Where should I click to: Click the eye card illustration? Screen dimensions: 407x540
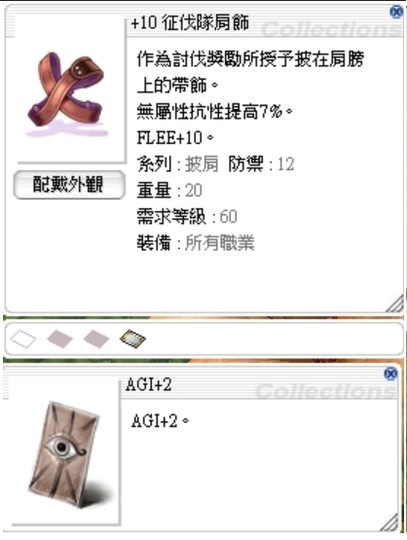[67, 454]
